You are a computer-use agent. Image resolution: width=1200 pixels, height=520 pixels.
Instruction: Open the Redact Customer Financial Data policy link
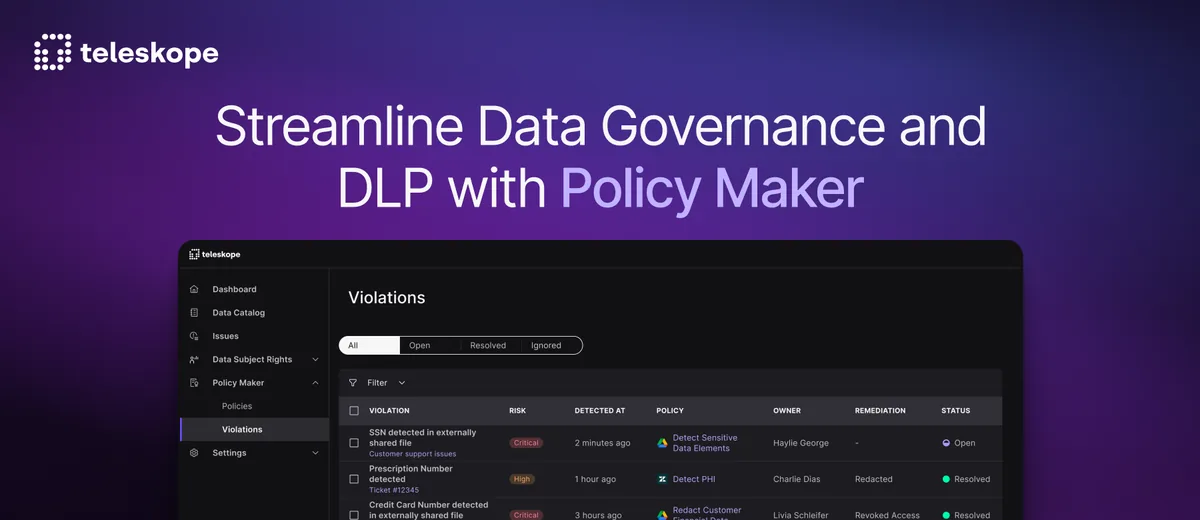[x=707, y=513]
